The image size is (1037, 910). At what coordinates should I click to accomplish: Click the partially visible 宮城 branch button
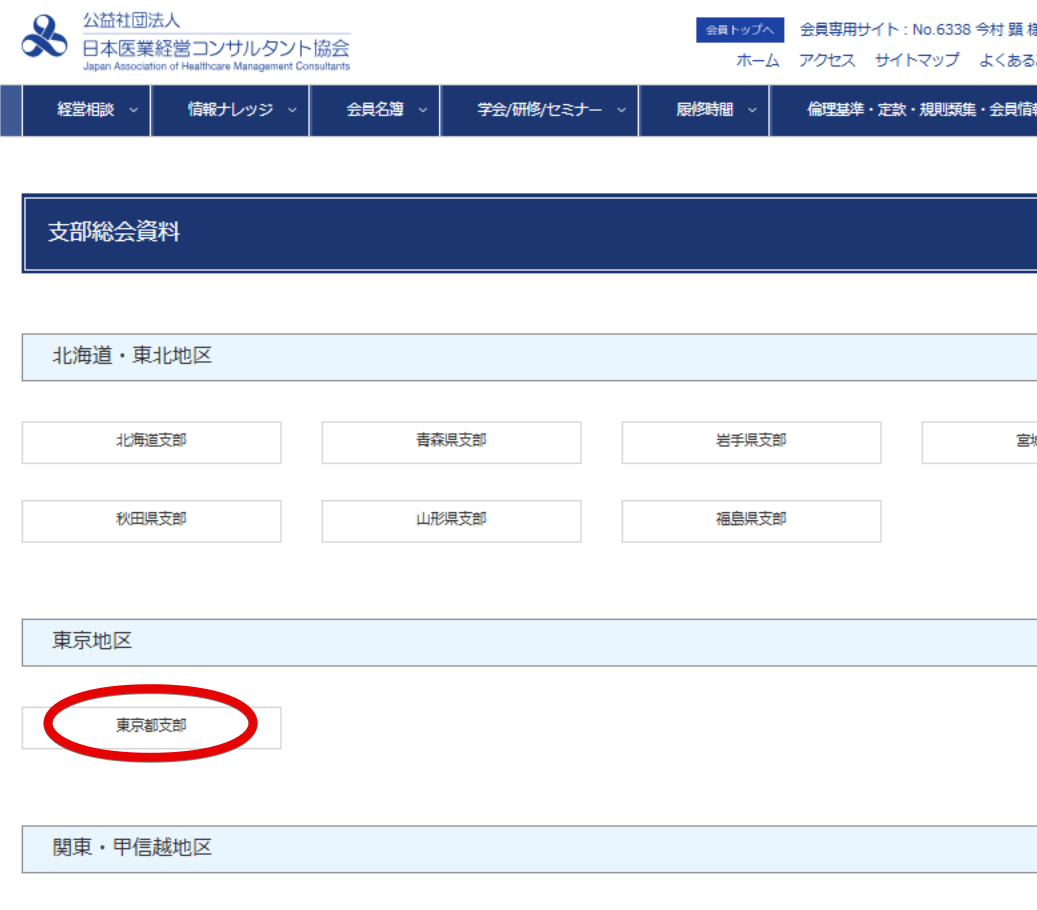[980, 442]
